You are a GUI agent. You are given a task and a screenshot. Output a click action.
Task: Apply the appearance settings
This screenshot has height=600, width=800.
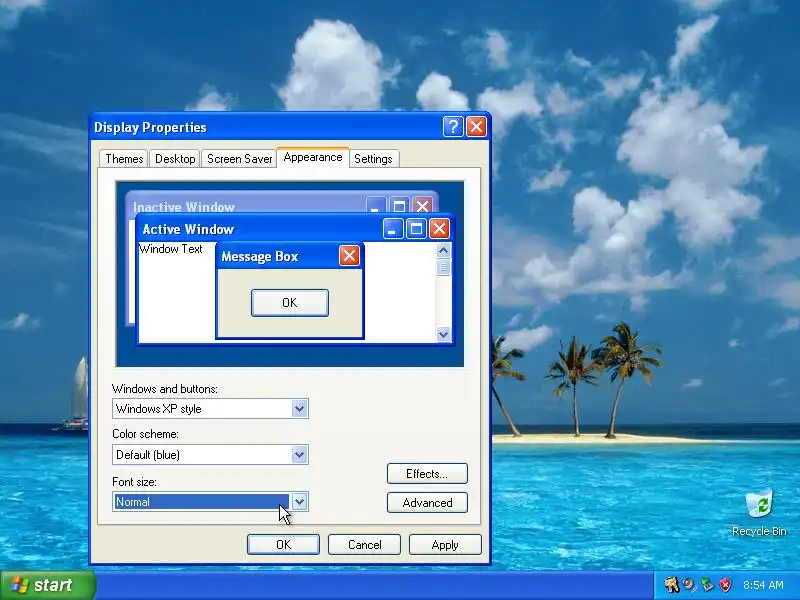tap(445, 544)
